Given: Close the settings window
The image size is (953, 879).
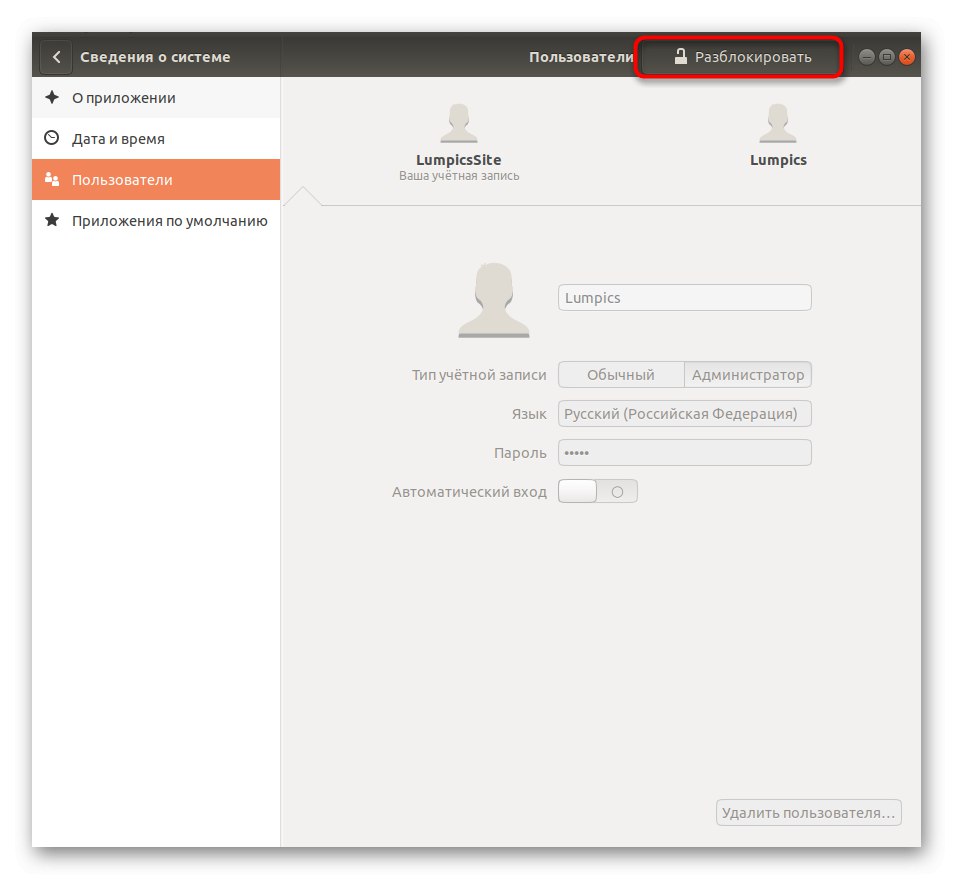Looking at the screenshot, I should tap(907, 57).
